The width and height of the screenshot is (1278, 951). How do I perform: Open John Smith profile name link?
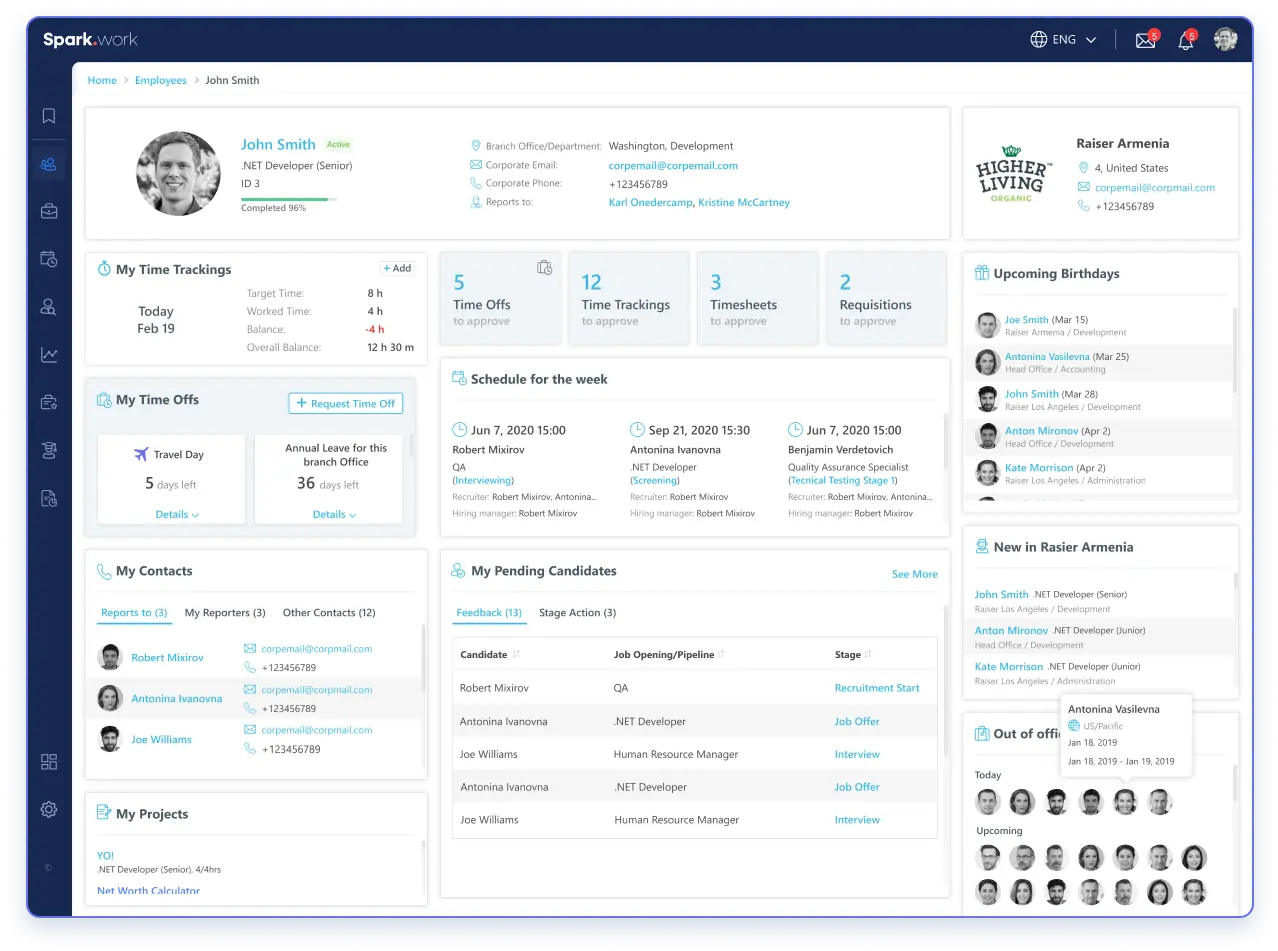[x=278, y=144]
